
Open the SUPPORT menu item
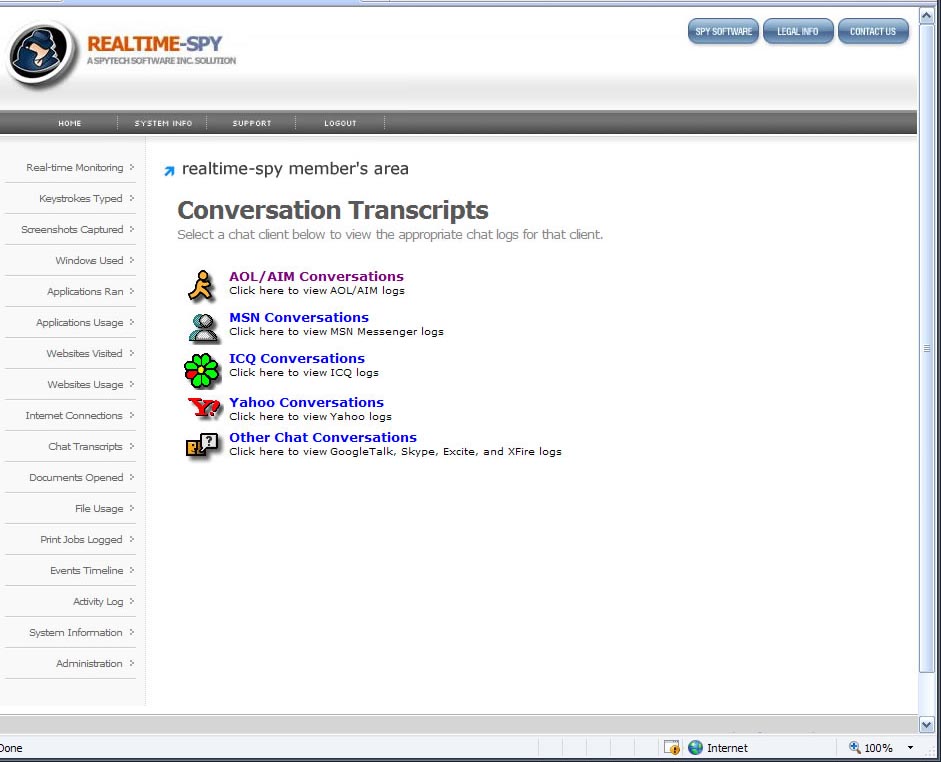tap(252, 123)
